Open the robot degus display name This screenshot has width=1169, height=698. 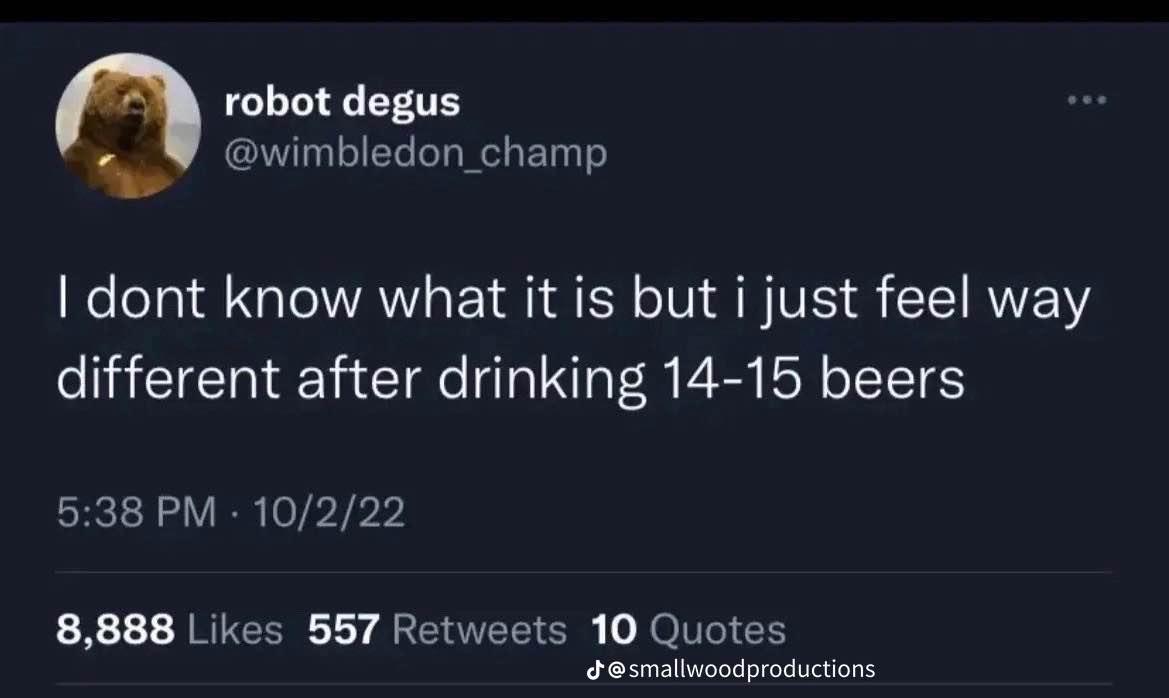[x=342, y=101]
